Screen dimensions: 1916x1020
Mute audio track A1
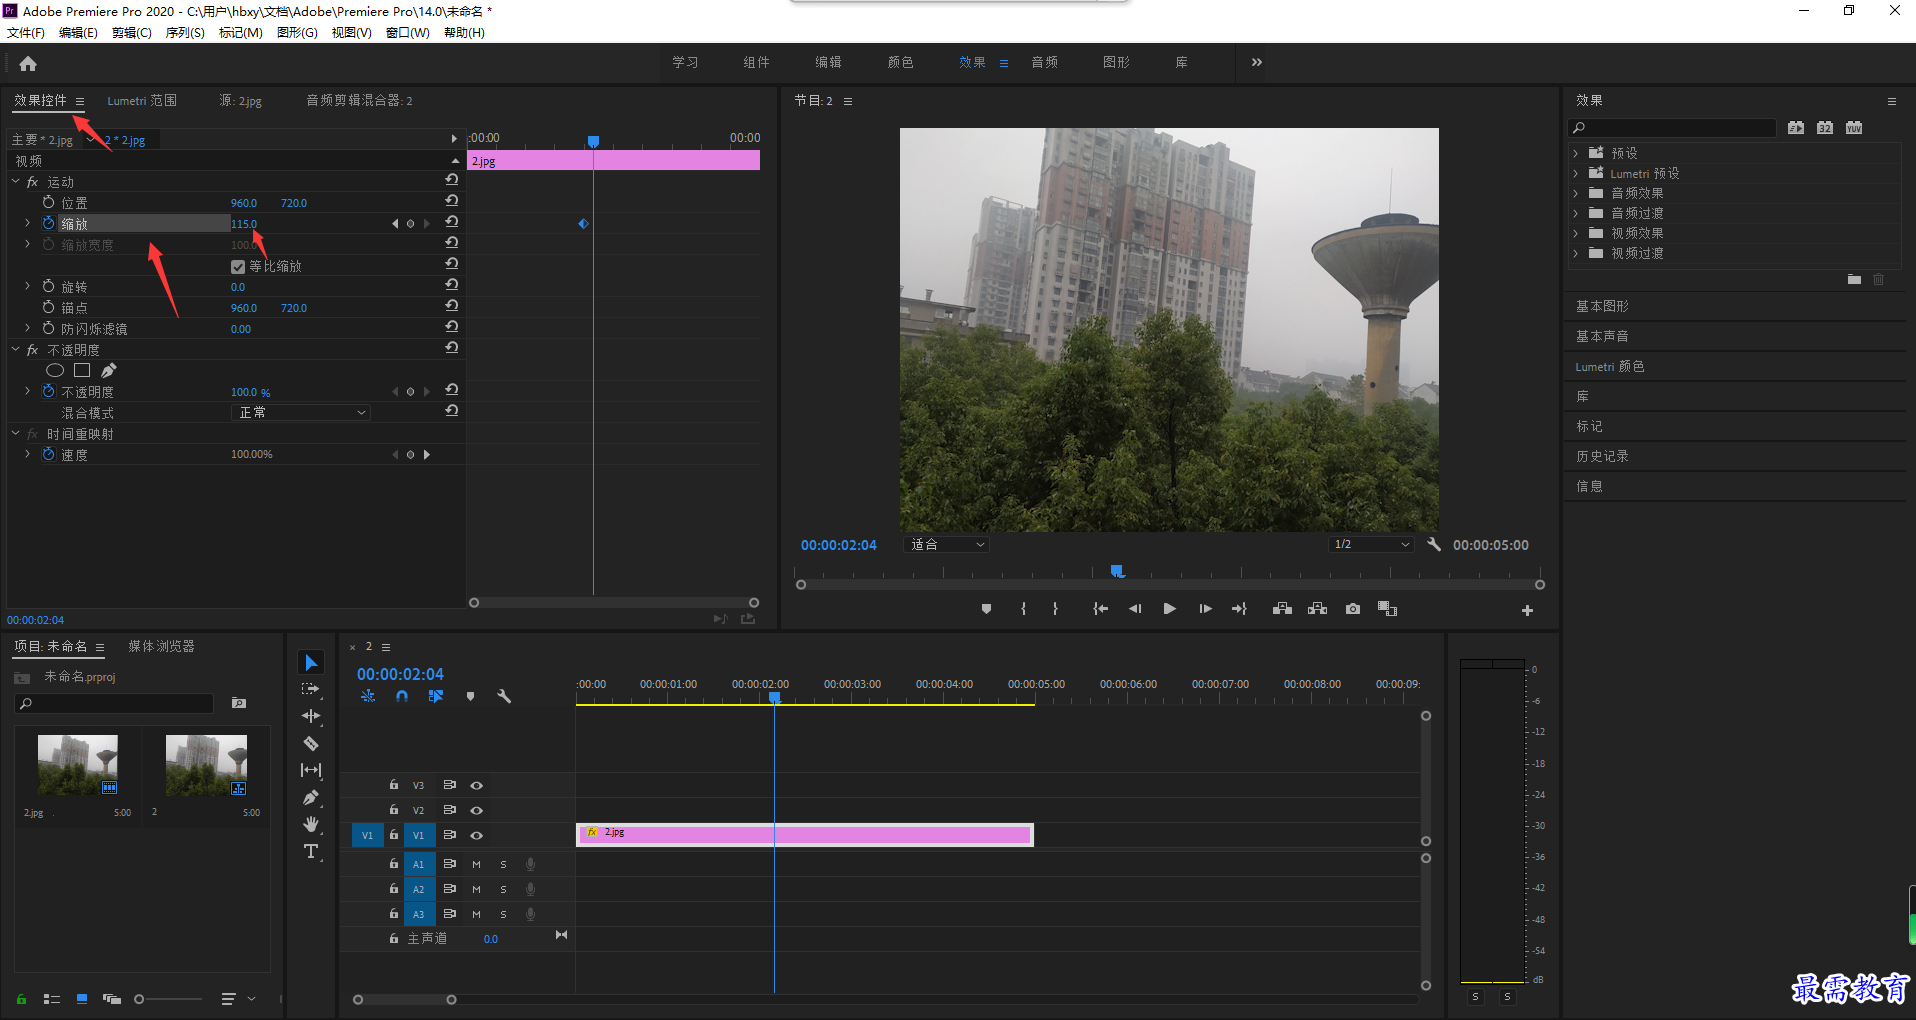(x=476, y=864)
